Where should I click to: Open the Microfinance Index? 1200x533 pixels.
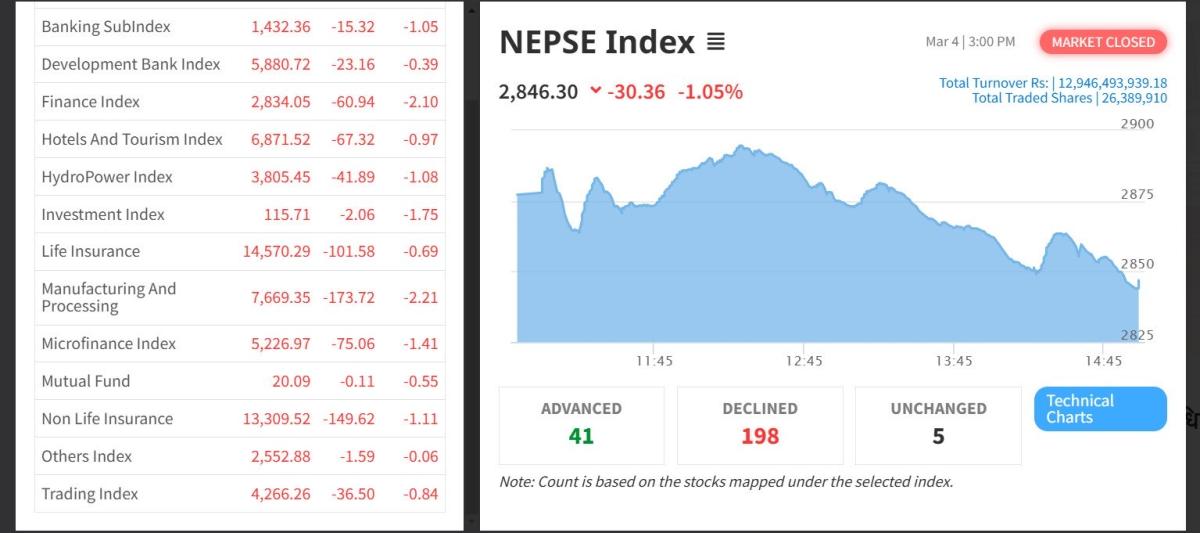coord(108,344)
